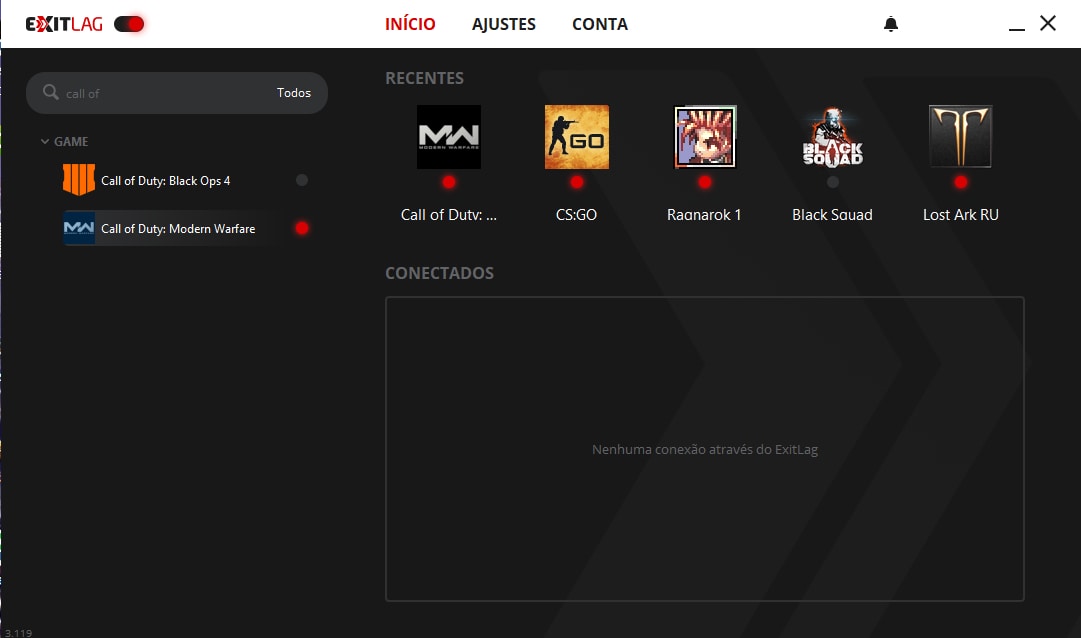Image resolution: width=1081 pixels, height=638 pixels.
Task: Select Call of Duty: Modern Warfare list entry
Action: 178,229
